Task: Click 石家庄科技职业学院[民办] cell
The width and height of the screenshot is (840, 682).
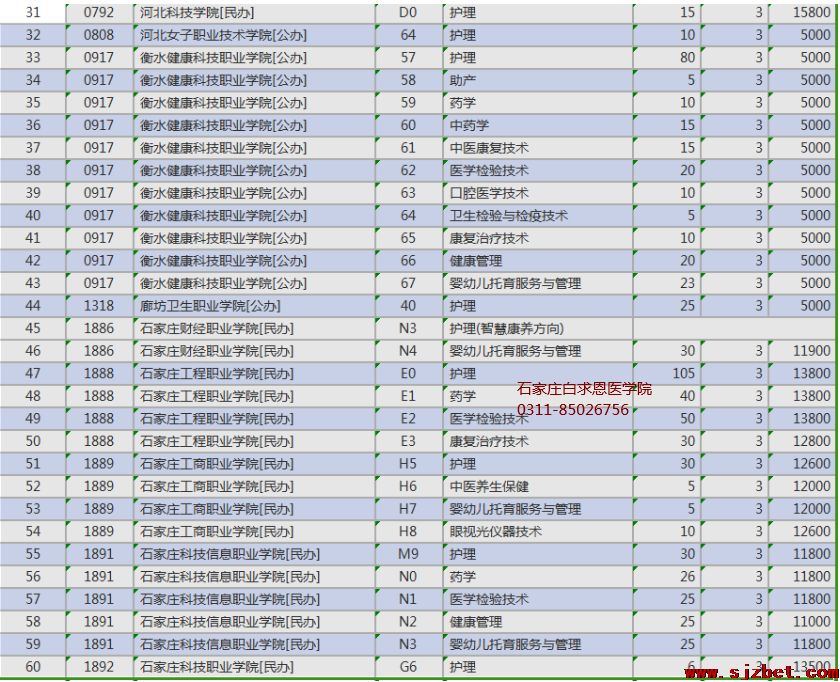Action: click(x=254, y=667)
